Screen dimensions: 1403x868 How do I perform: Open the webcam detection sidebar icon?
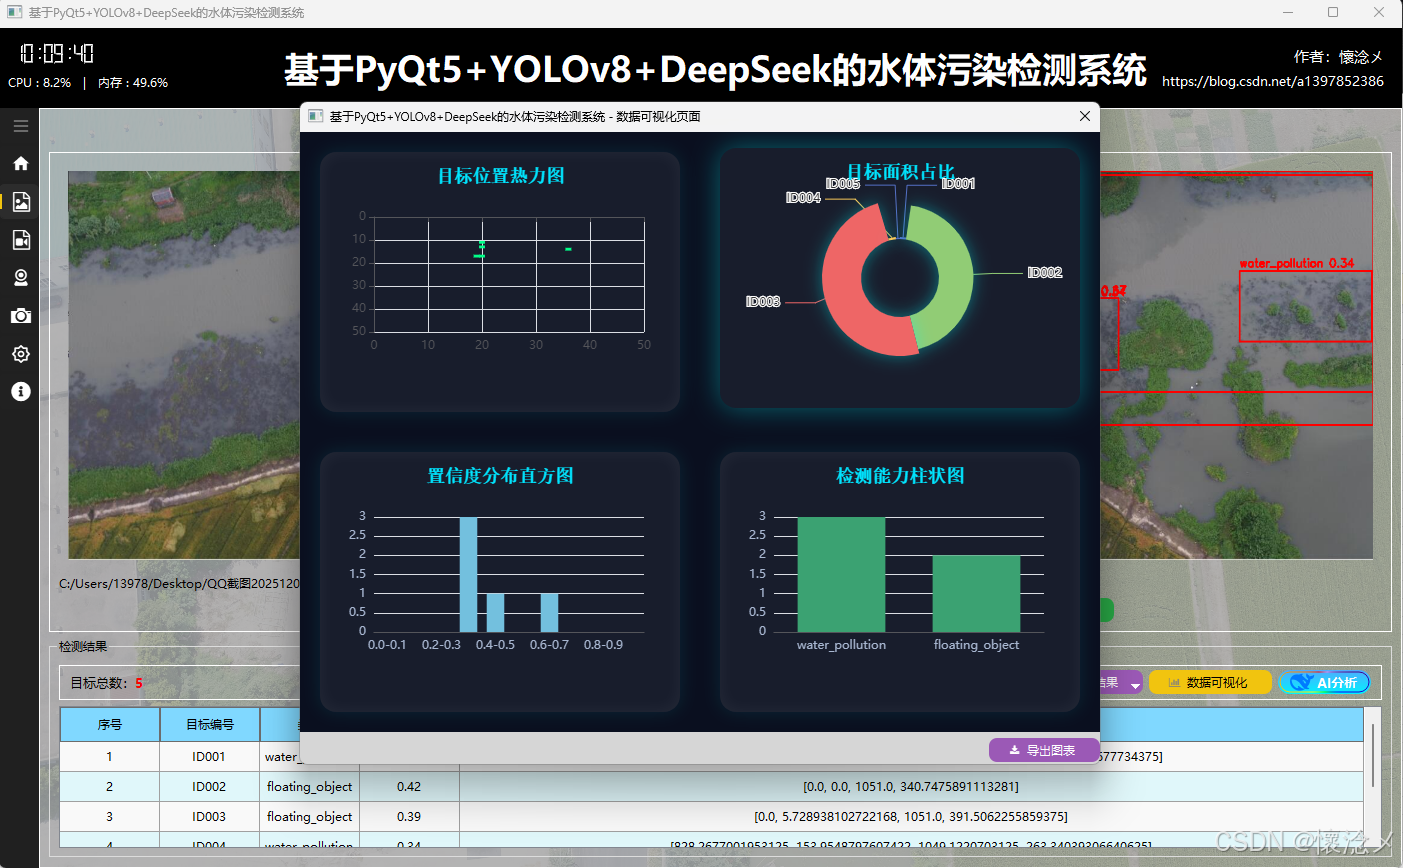click(x=20, y=278)
